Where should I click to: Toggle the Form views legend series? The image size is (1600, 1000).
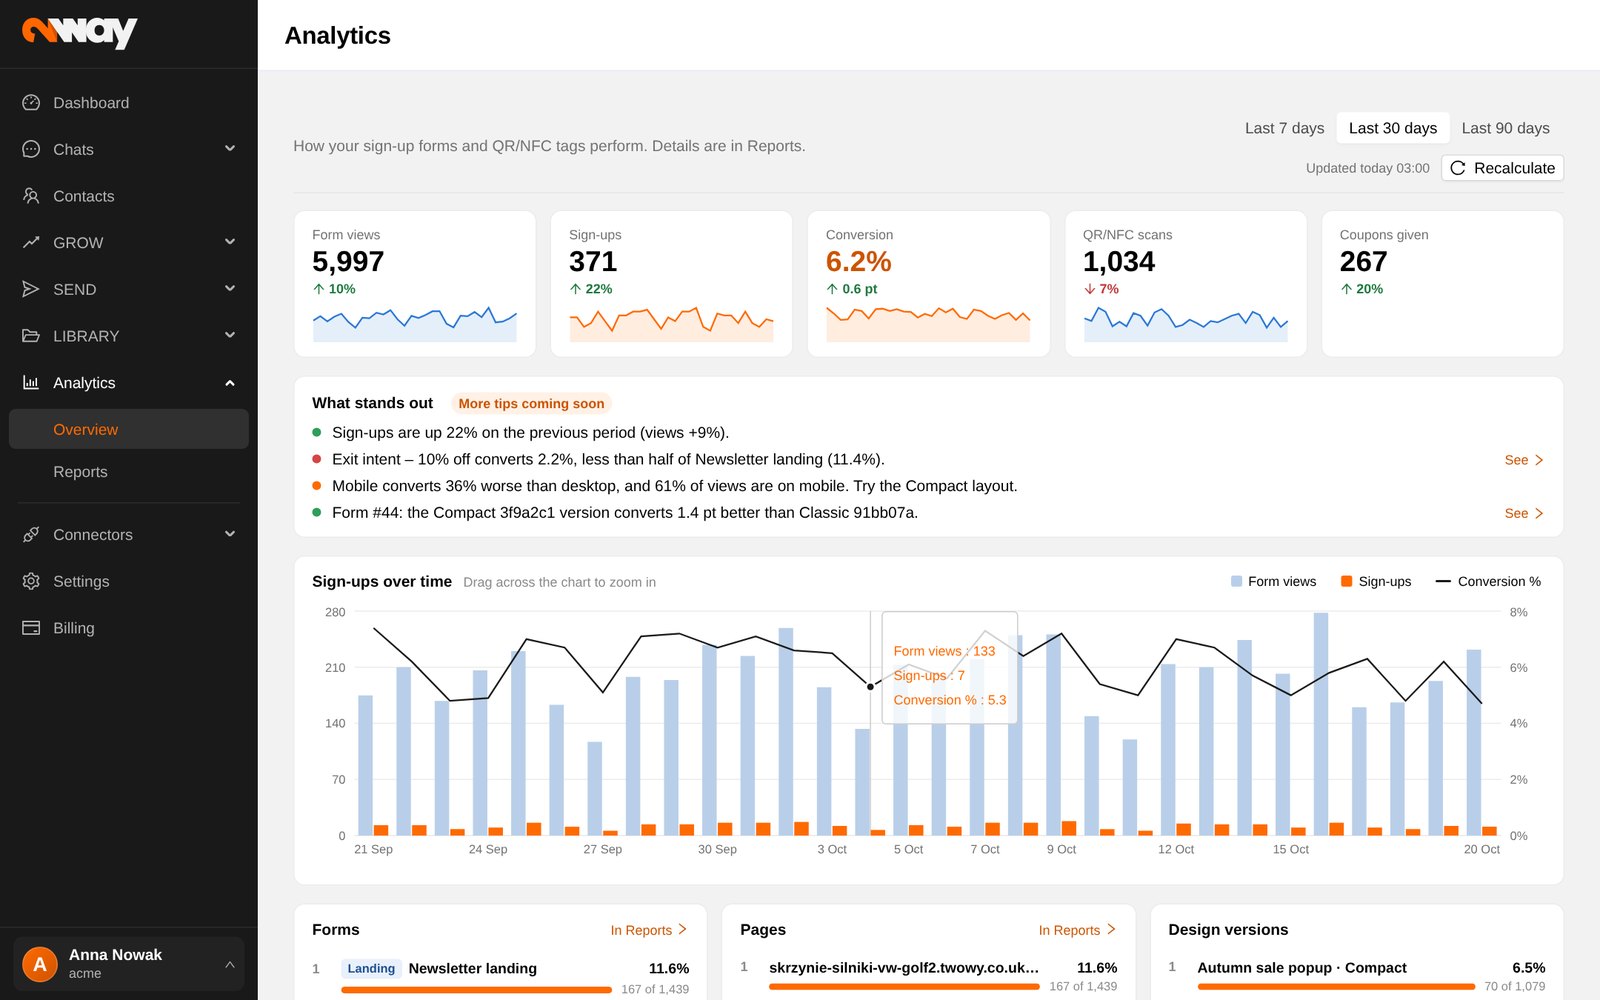tap(1273, 581)
